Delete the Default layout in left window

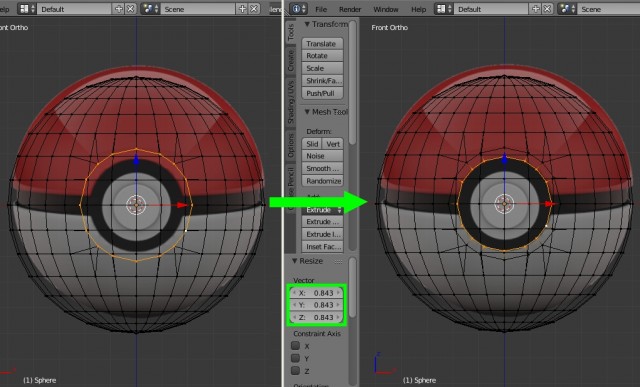click(x=130, y=9)
